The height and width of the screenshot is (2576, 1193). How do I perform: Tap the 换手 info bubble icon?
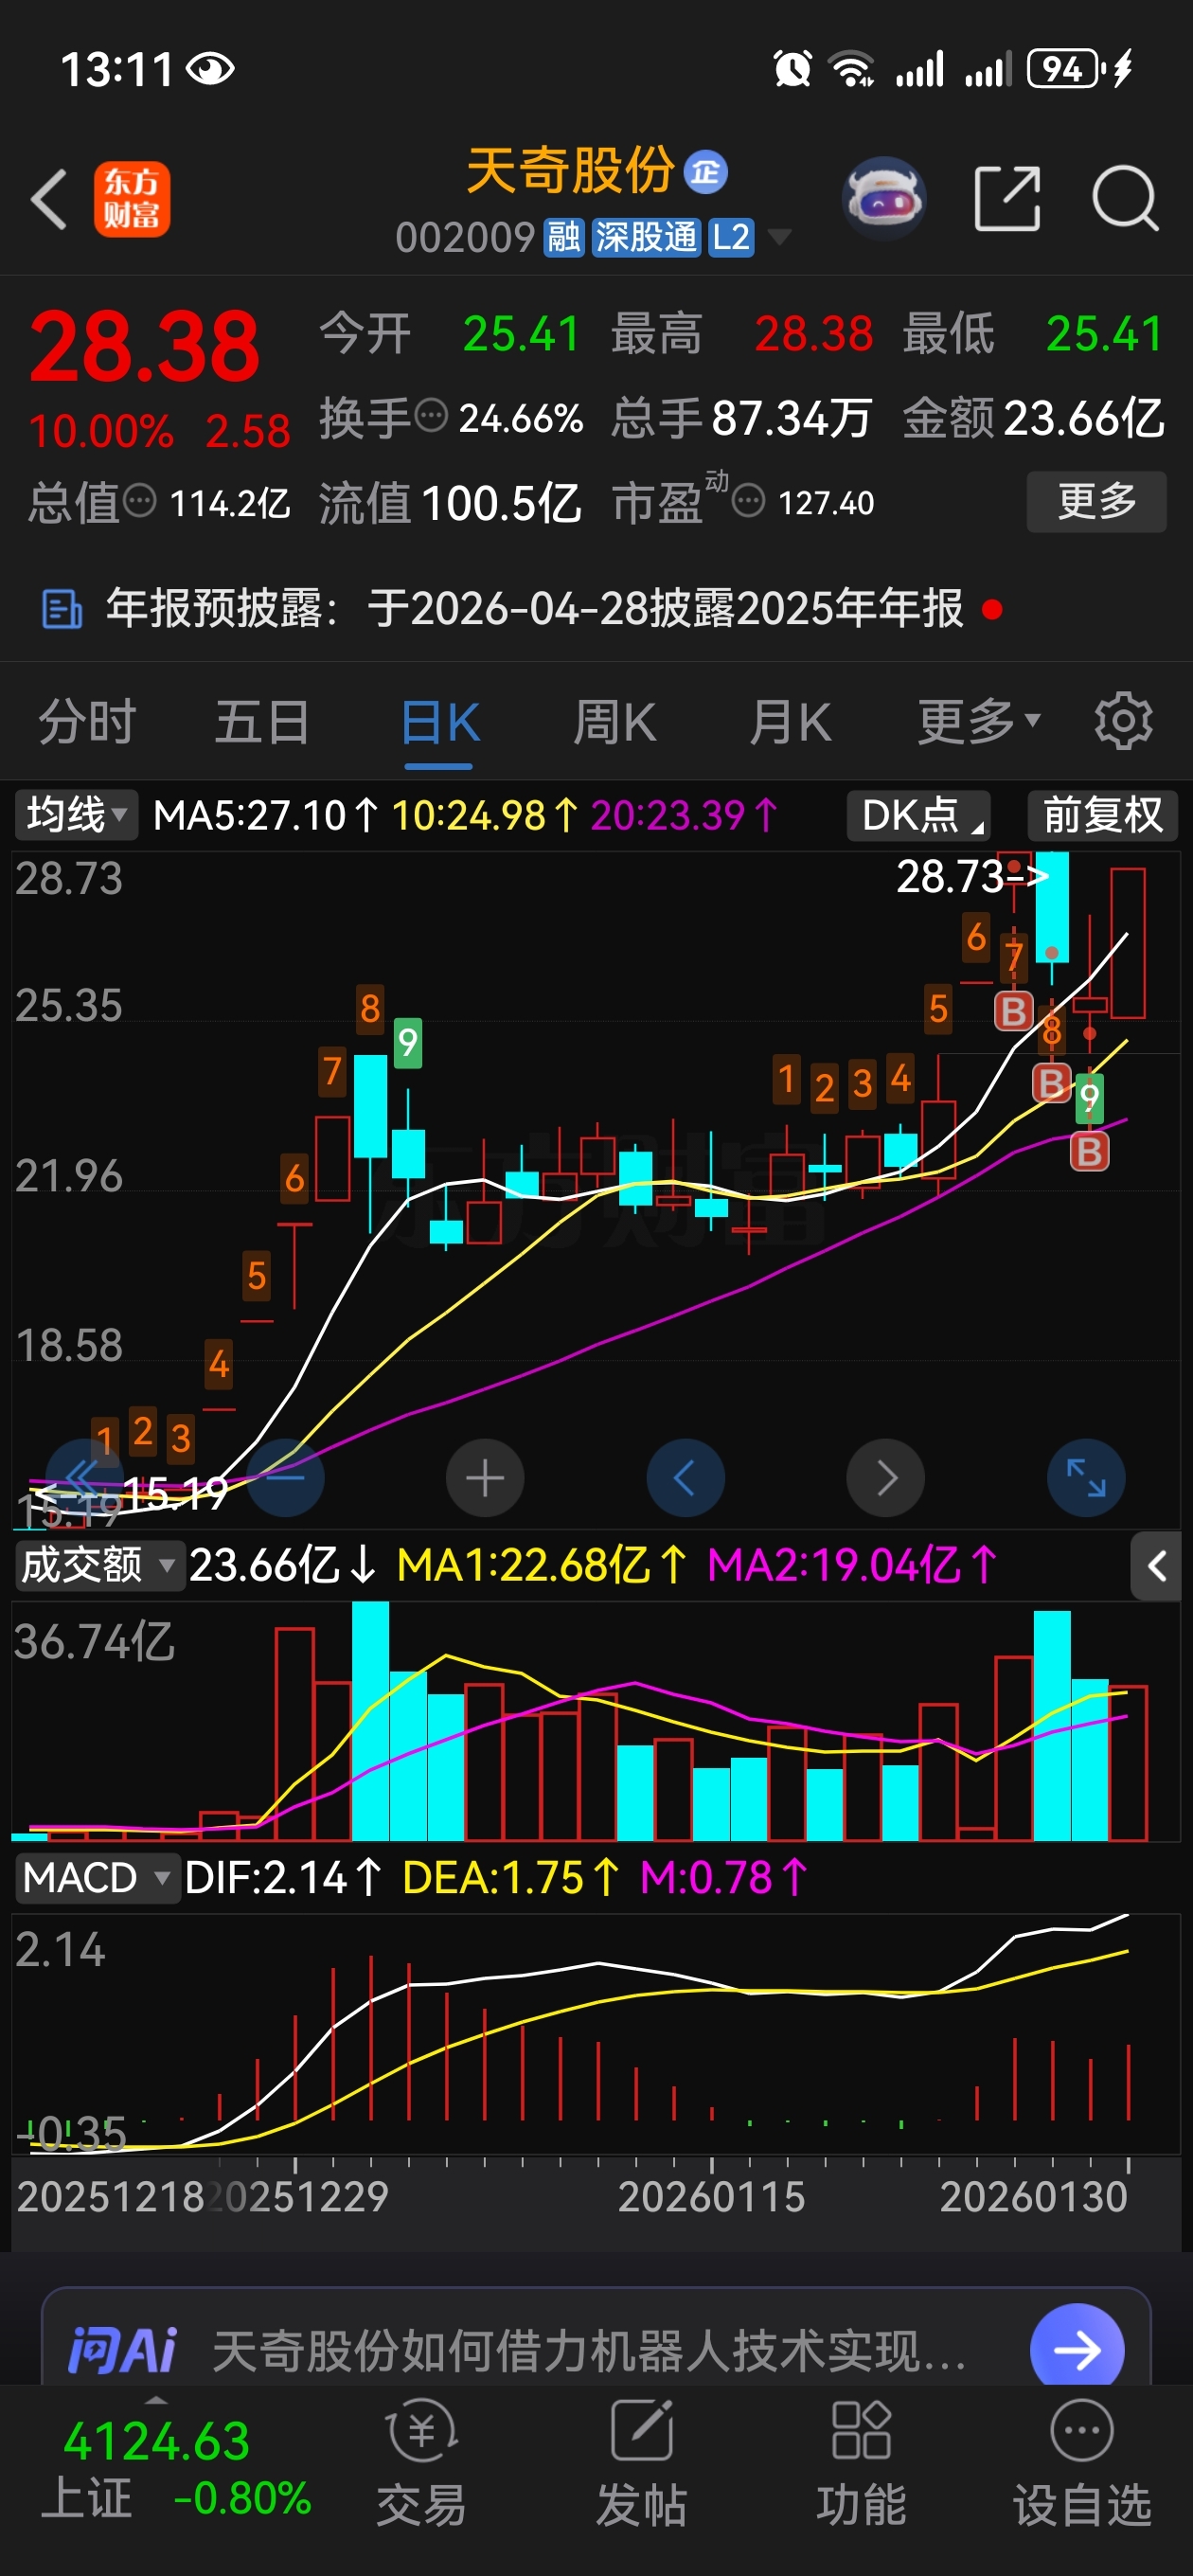[x=431, y=415]
